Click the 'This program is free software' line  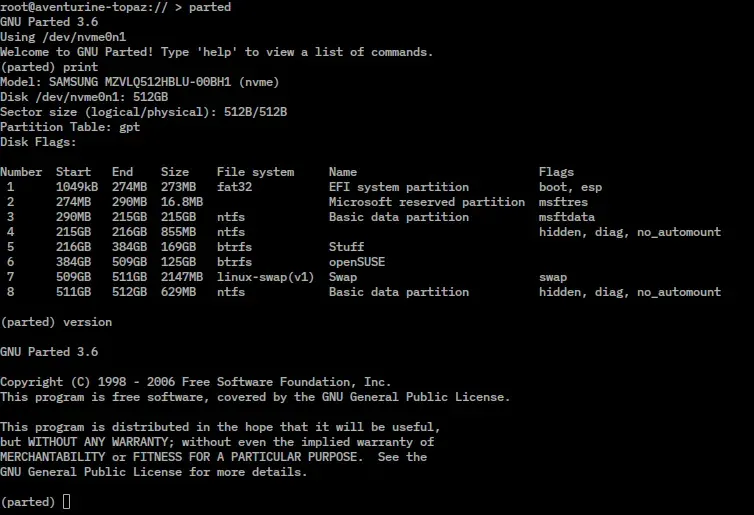point(255,397)
